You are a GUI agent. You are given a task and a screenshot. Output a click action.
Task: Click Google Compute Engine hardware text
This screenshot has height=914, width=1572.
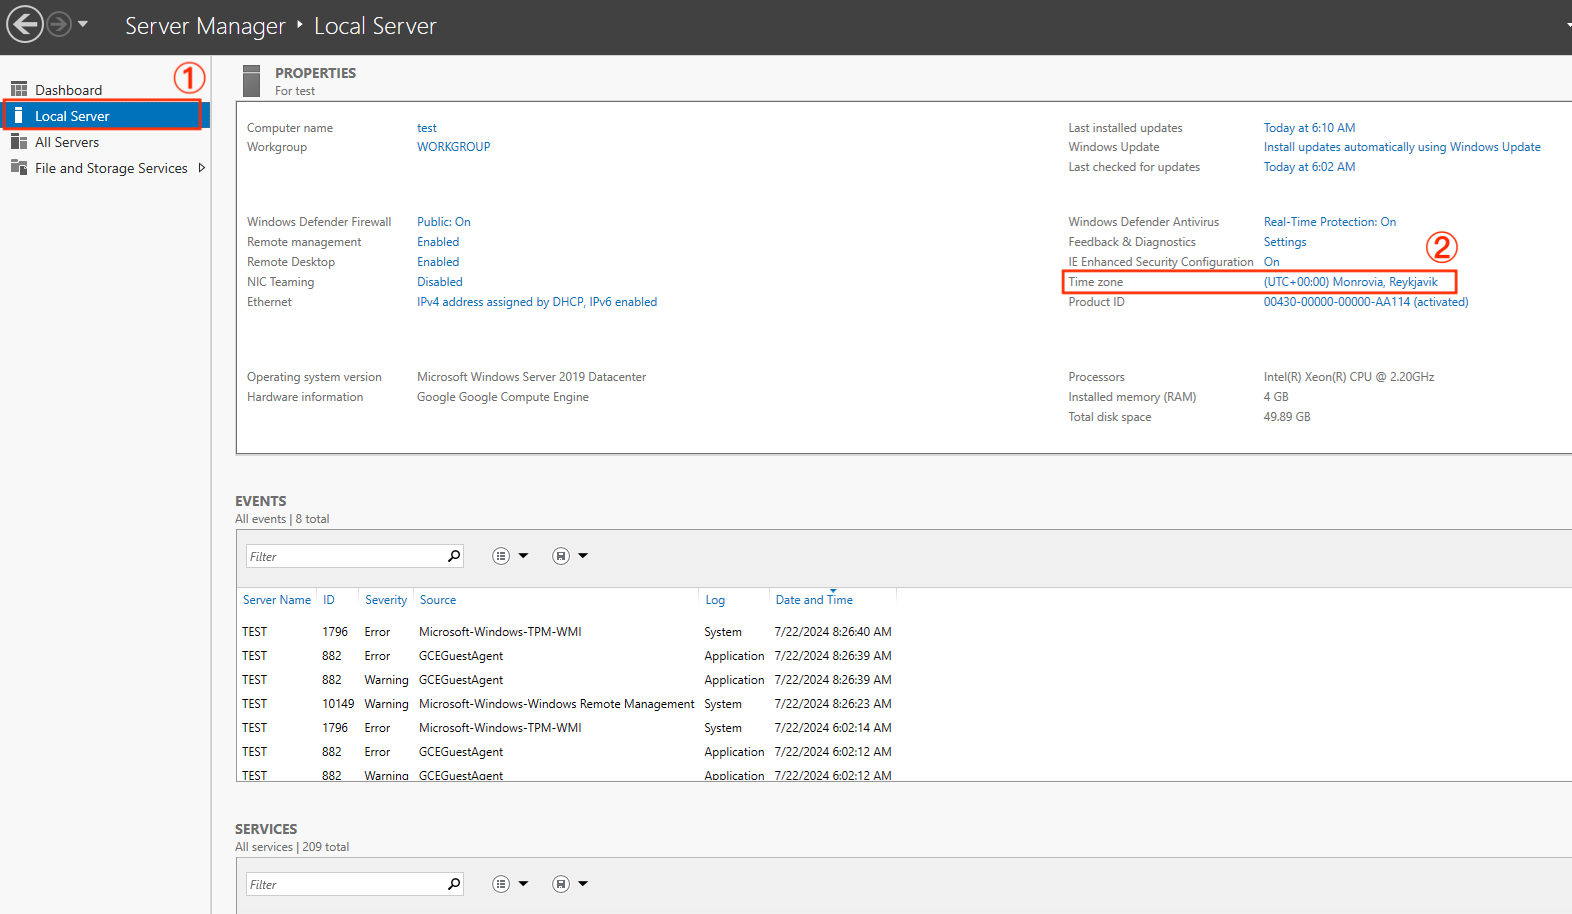tap(503, 397)
